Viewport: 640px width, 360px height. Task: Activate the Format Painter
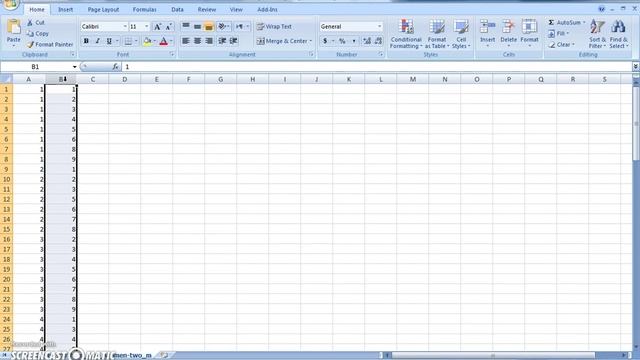click(50, 44)
